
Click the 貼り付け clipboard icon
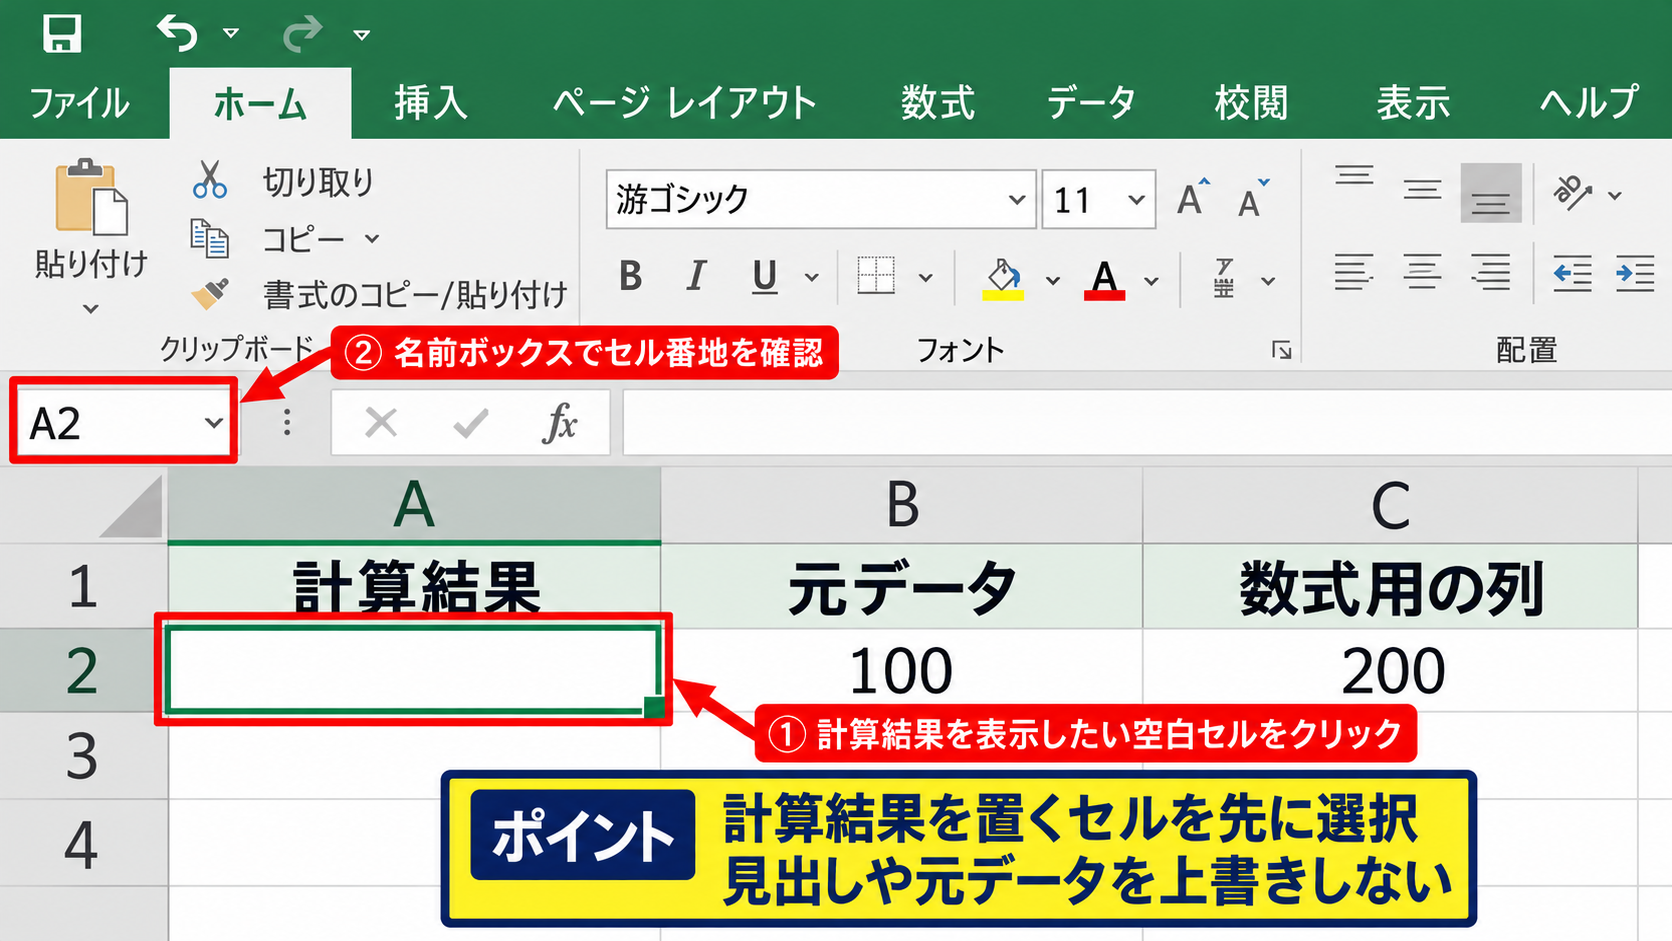pos(90,196)
